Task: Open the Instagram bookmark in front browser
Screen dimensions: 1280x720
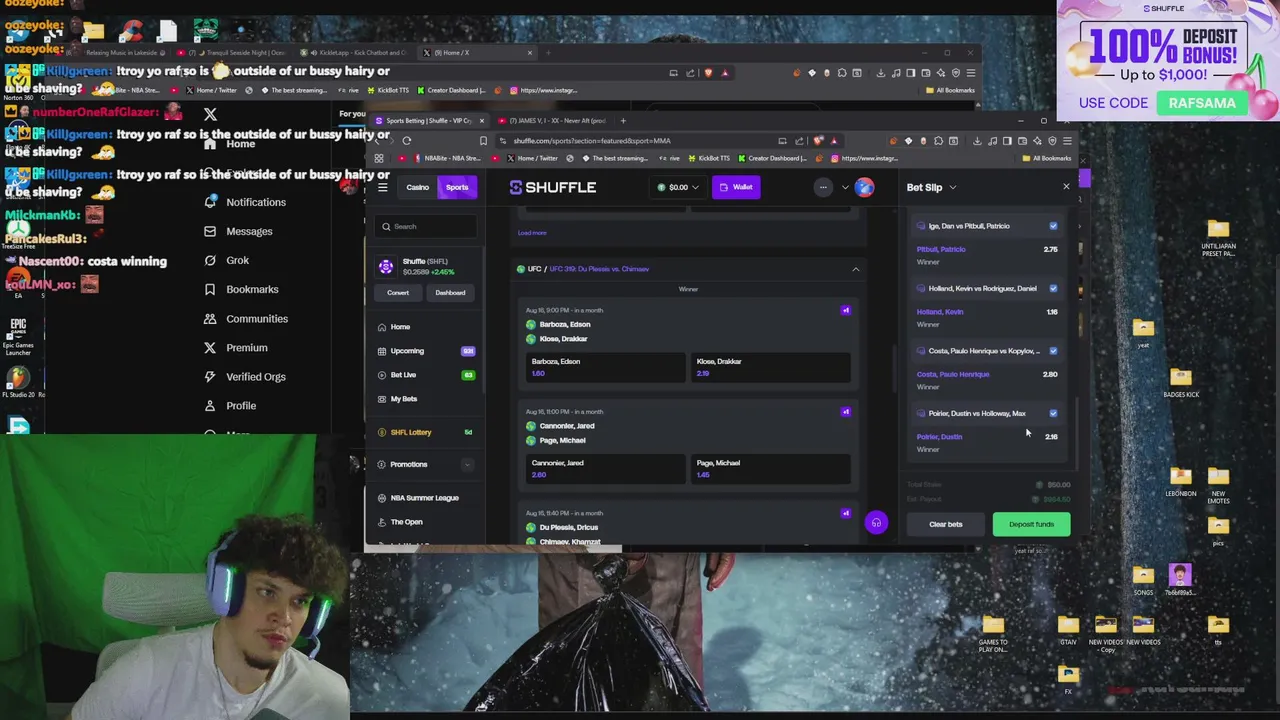Action: coord(863,158)
